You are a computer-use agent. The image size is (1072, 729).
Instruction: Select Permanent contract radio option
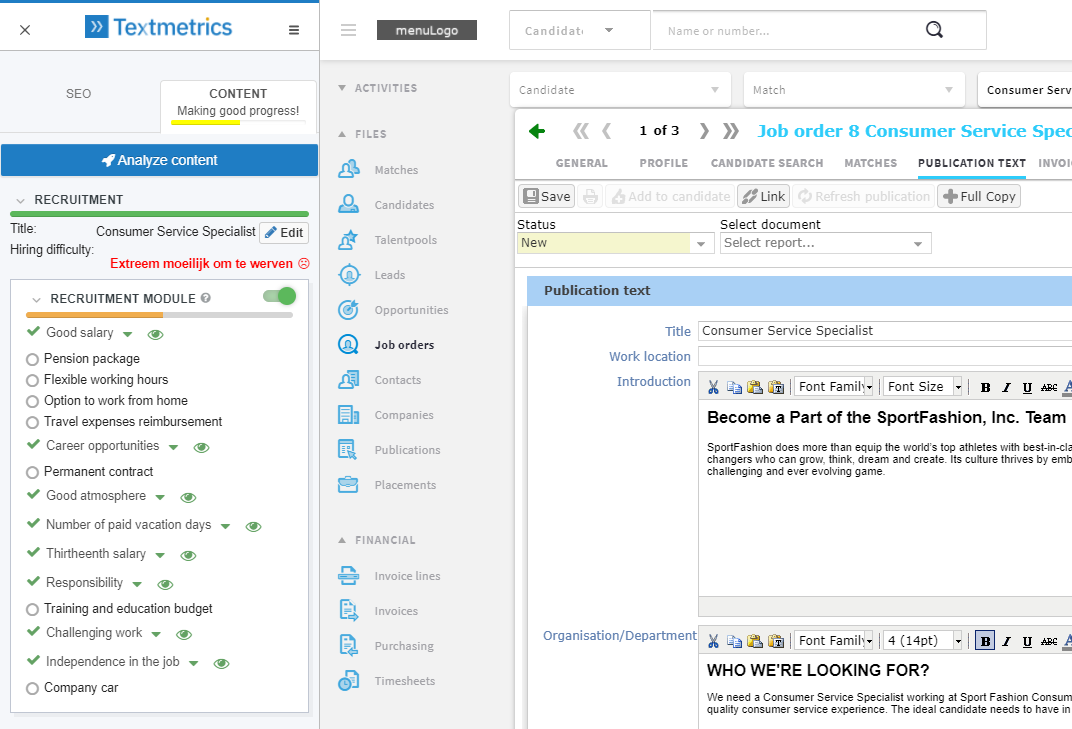point(32,473)
